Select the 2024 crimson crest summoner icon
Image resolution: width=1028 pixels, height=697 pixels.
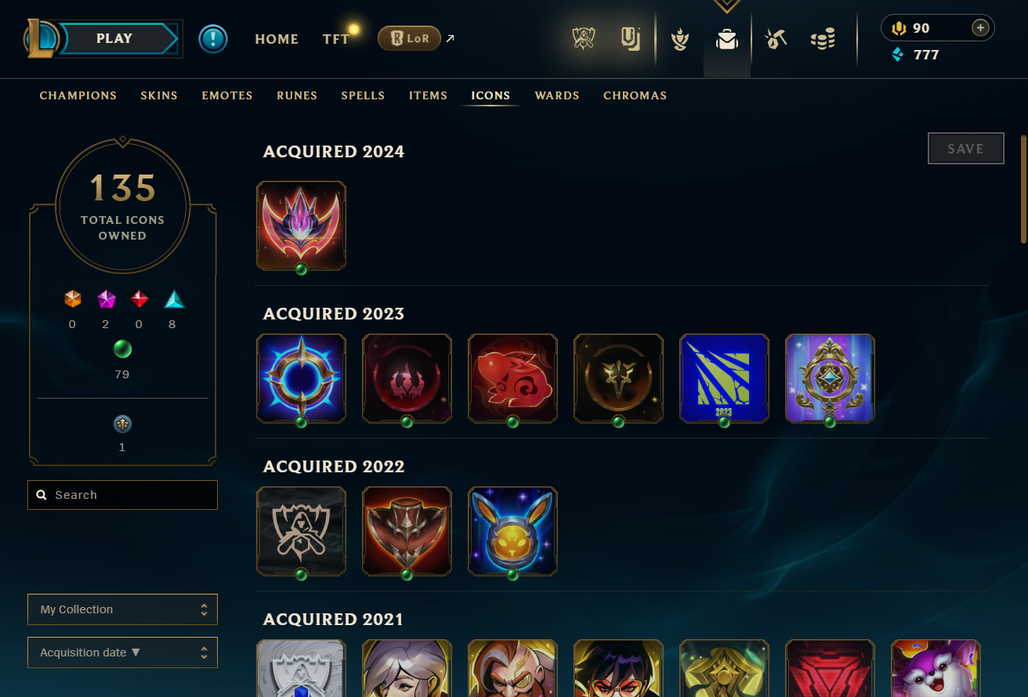(301, 226)
